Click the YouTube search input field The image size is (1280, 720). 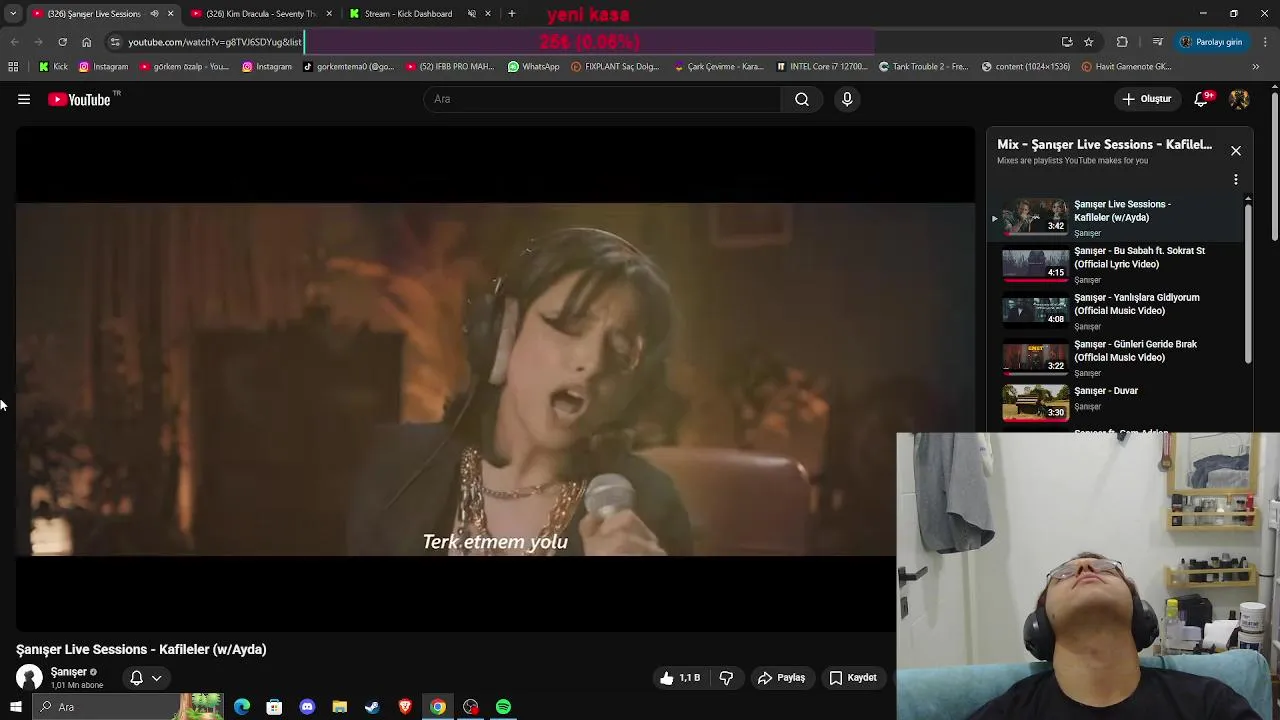(602, 99)
